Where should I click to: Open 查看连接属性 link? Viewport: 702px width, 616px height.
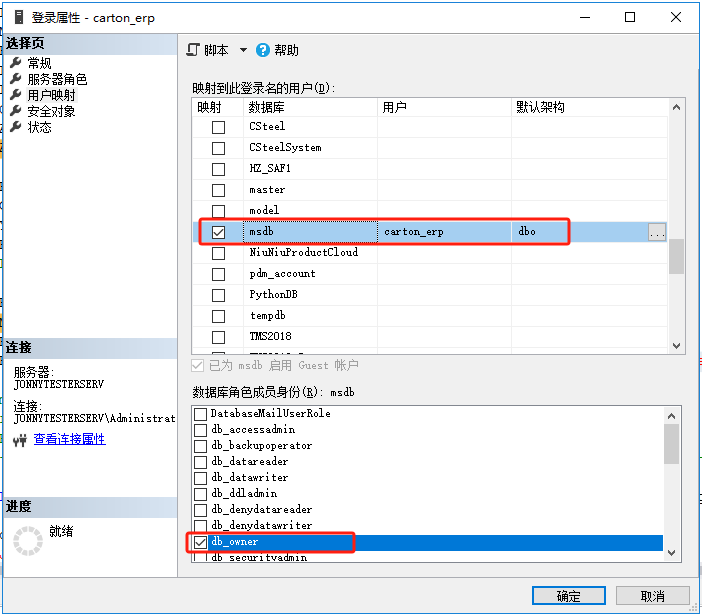(69, 439)
